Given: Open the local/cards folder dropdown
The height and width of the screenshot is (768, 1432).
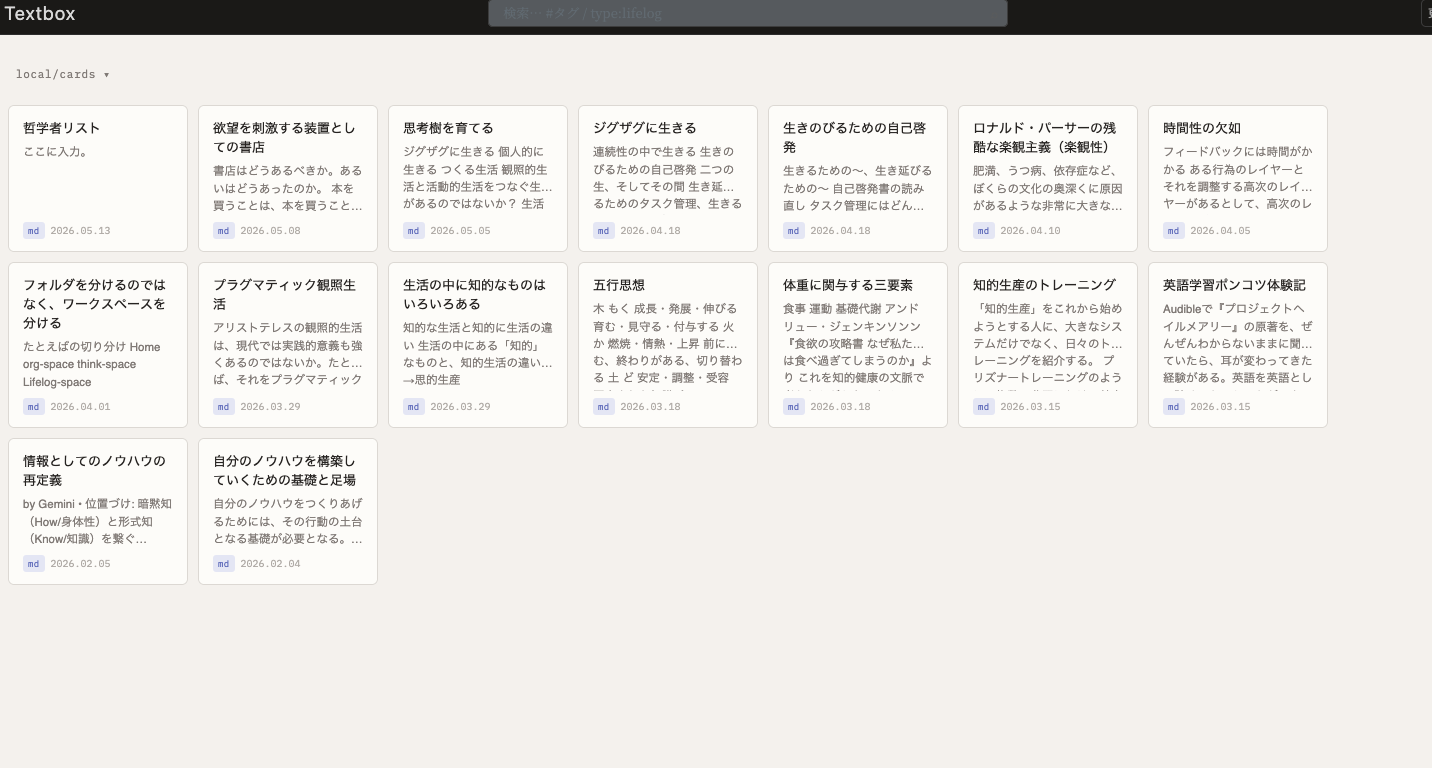Looking at the screenshot, I should 62,74.
